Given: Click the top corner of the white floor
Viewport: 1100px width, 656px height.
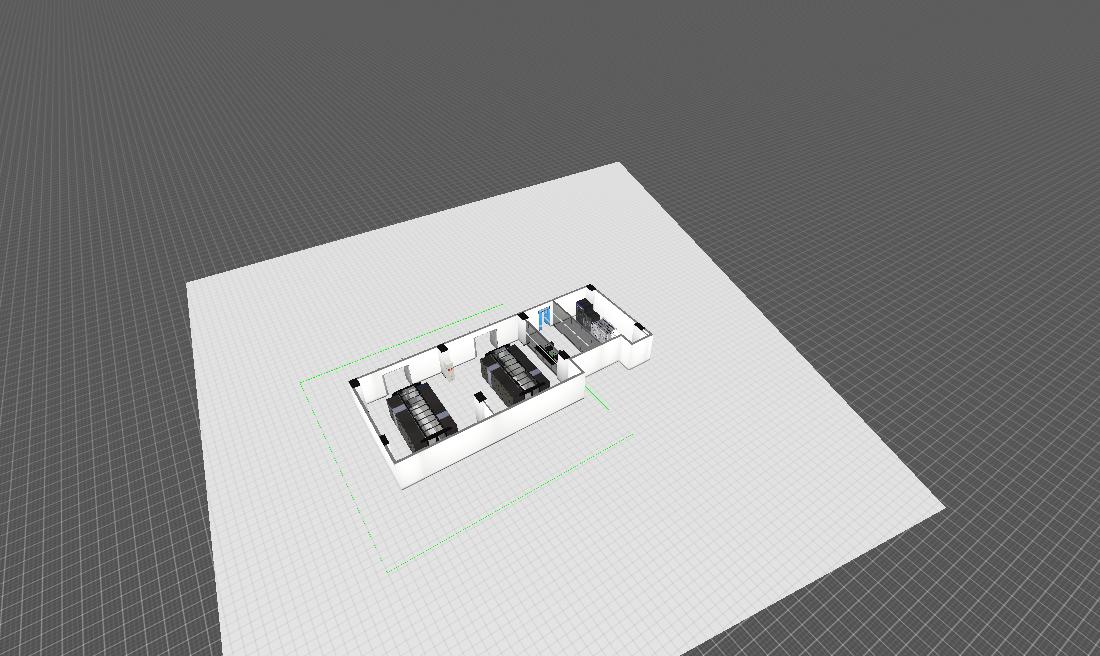Looking at the screenshot, I should click(x=621, y=164).
